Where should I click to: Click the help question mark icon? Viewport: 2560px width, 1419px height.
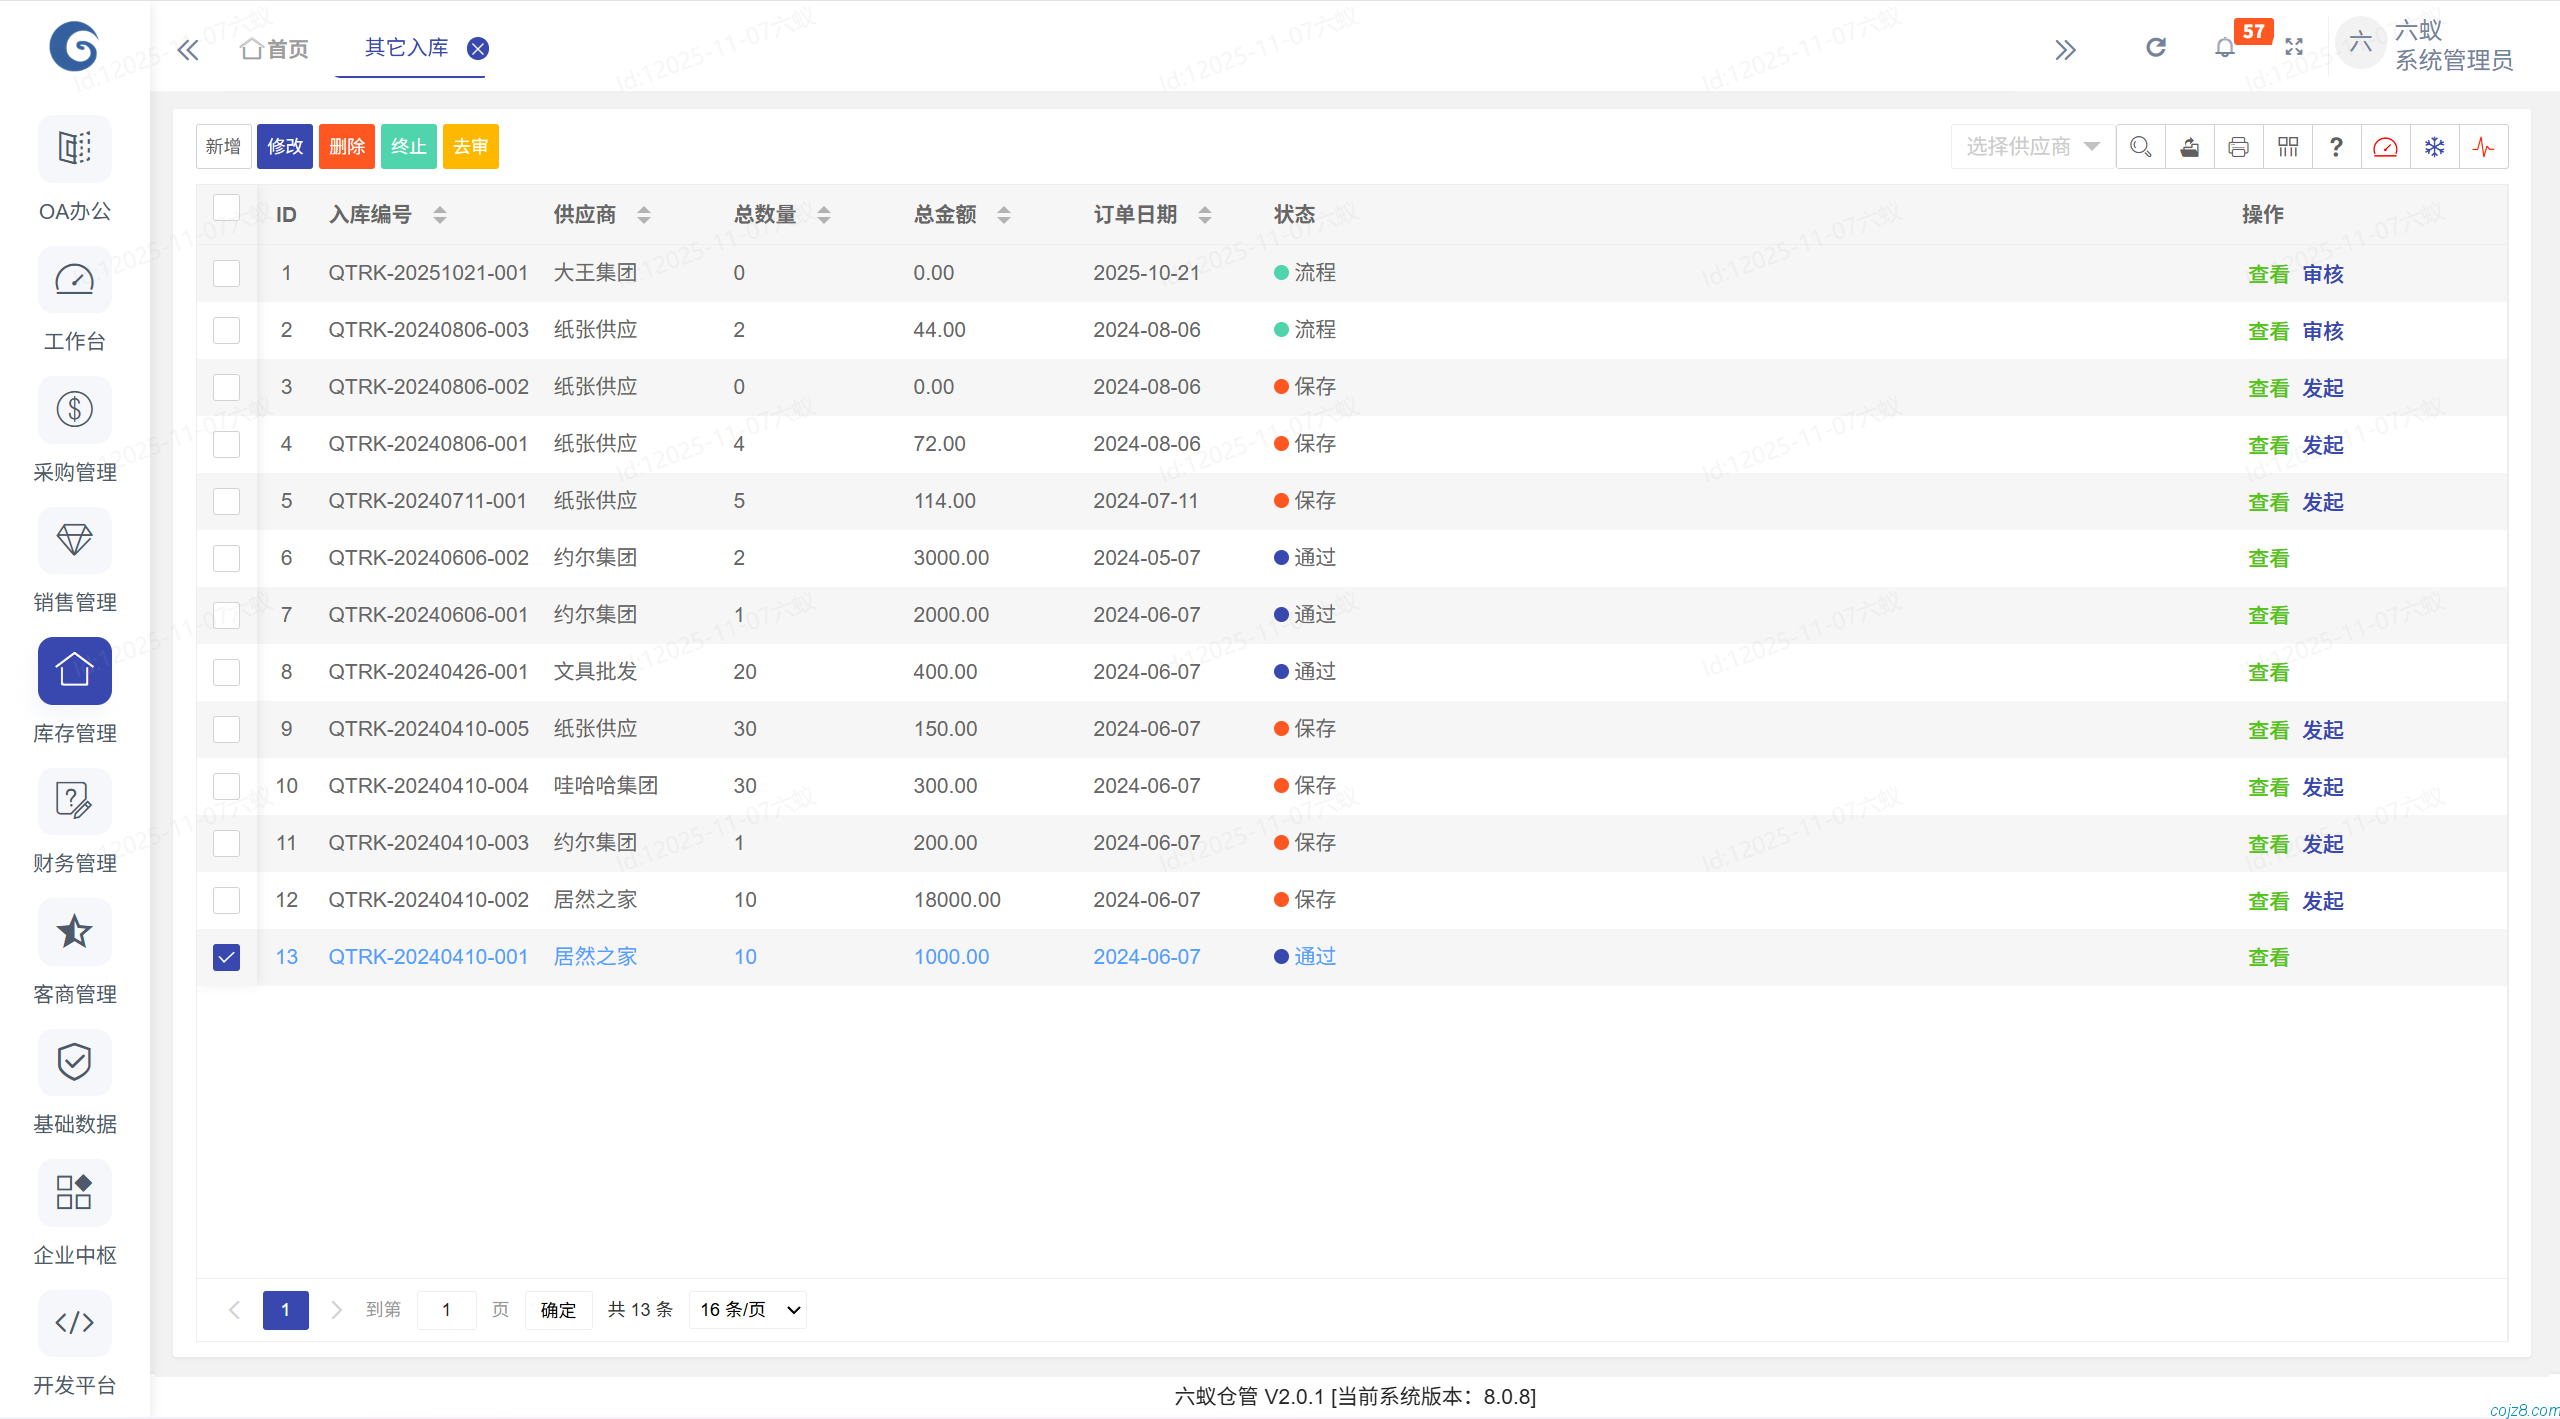tap(2335, 146)
